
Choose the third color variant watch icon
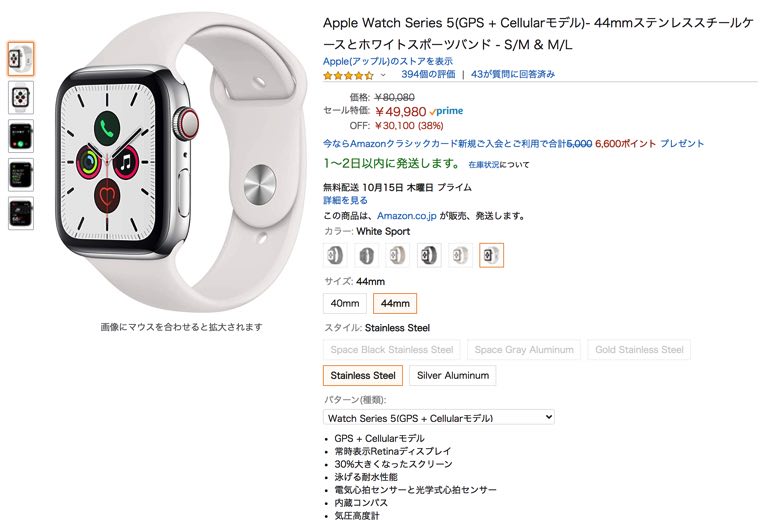pyautogui.click(x=398, y=255)
